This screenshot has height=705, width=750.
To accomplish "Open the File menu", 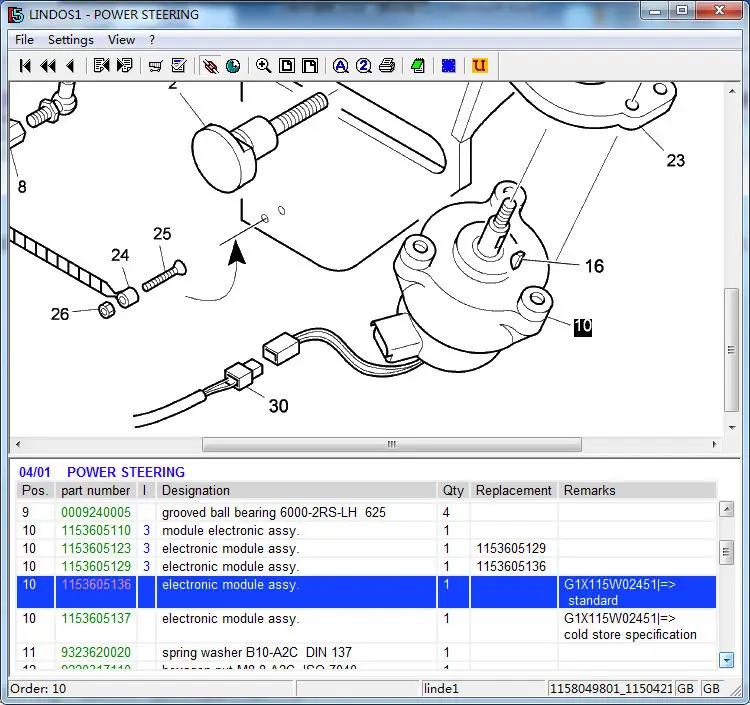I will click(24, 40).
